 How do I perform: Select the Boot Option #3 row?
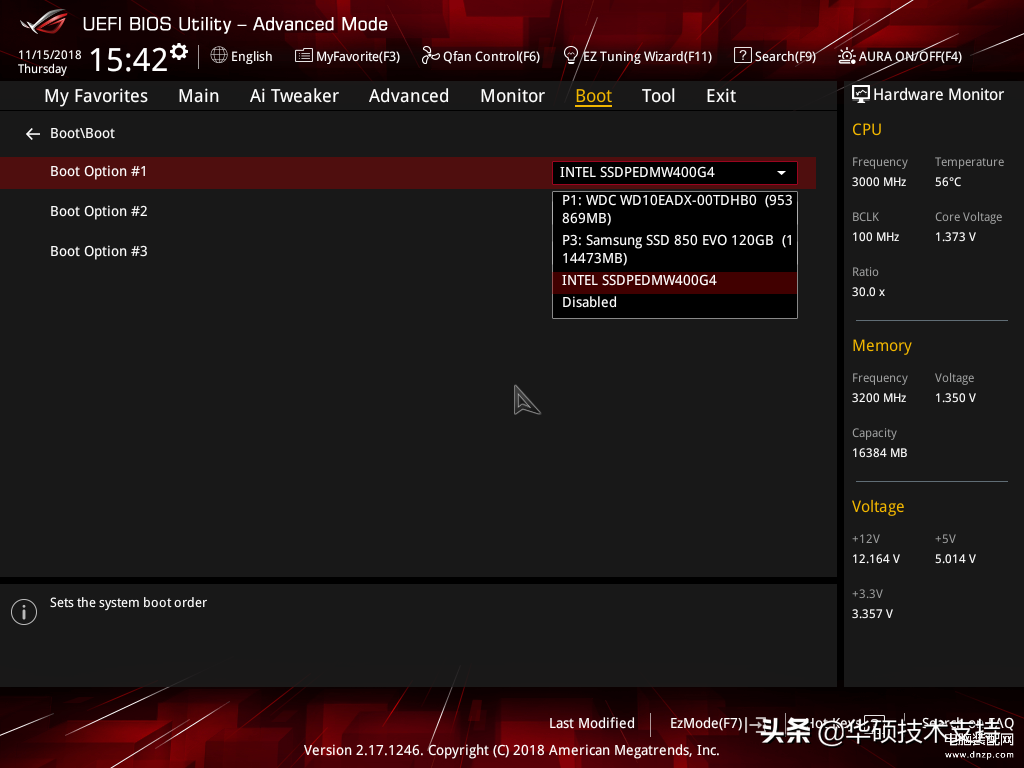point(99,251)
